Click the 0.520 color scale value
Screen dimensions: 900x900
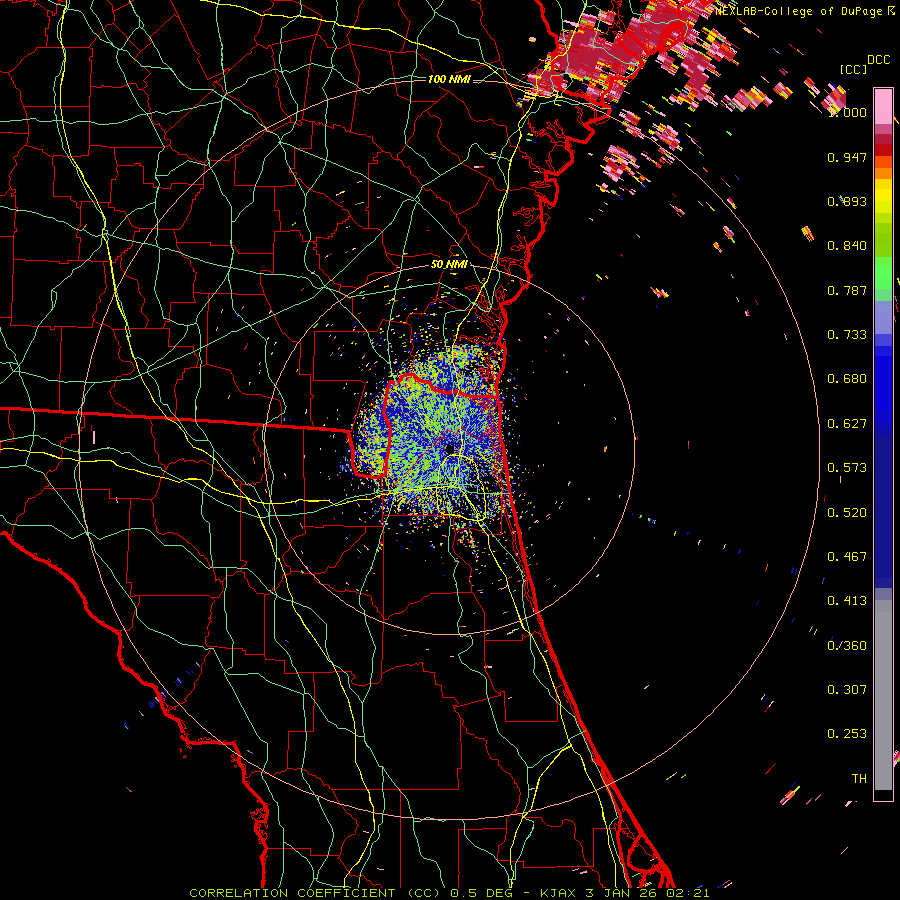847,513
